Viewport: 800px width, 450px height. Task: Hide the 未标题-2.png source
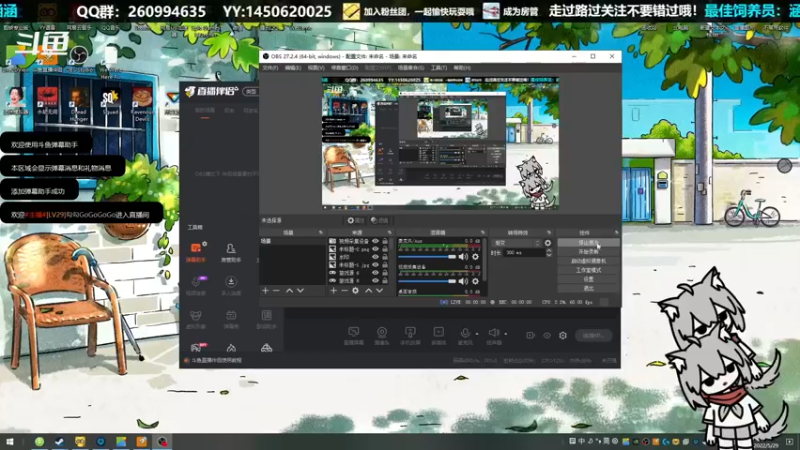coord(376,249)
